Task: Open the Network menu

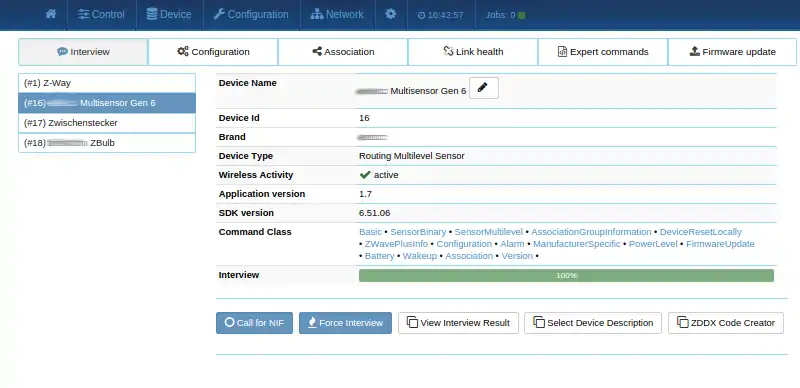Action: point(337,14)
